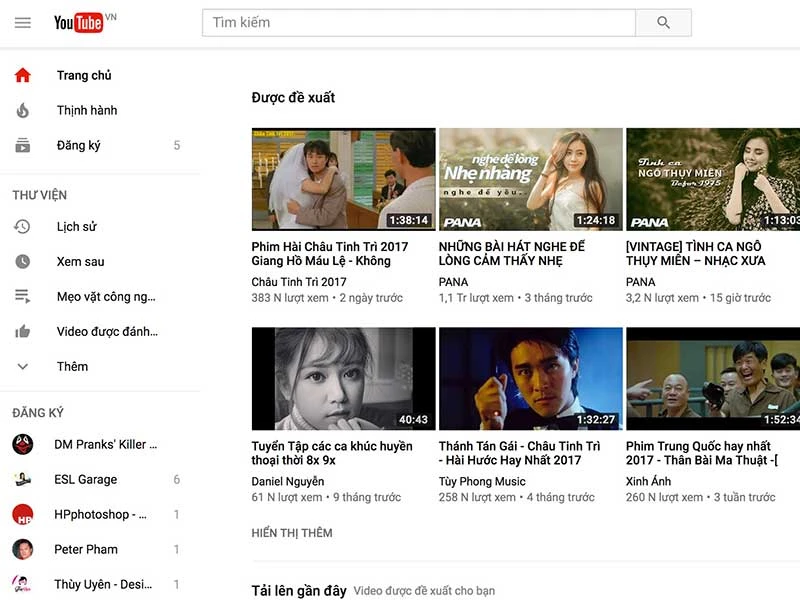Focus the Tìm kiếm search field
800x600 pixels.
pyautogui.click(x=418, y=23)
